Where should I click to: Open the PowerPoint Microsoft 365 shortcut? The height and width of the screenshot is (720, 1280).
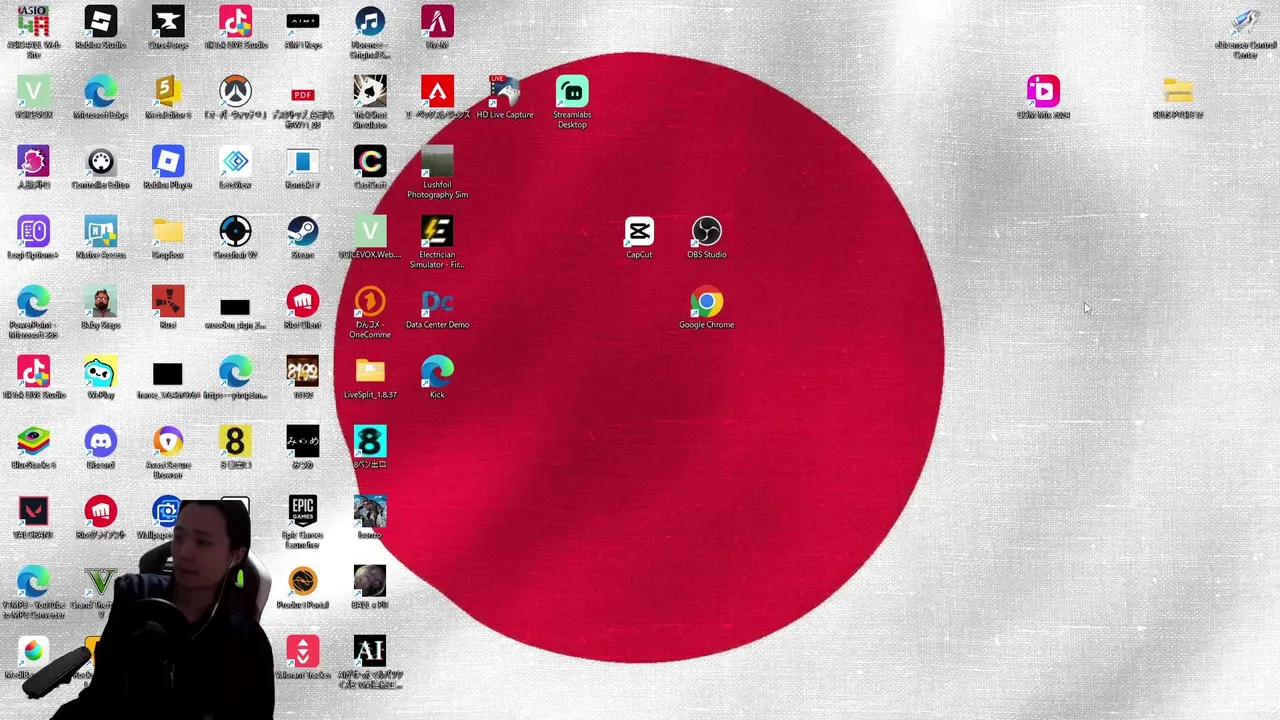click(33, 302)
